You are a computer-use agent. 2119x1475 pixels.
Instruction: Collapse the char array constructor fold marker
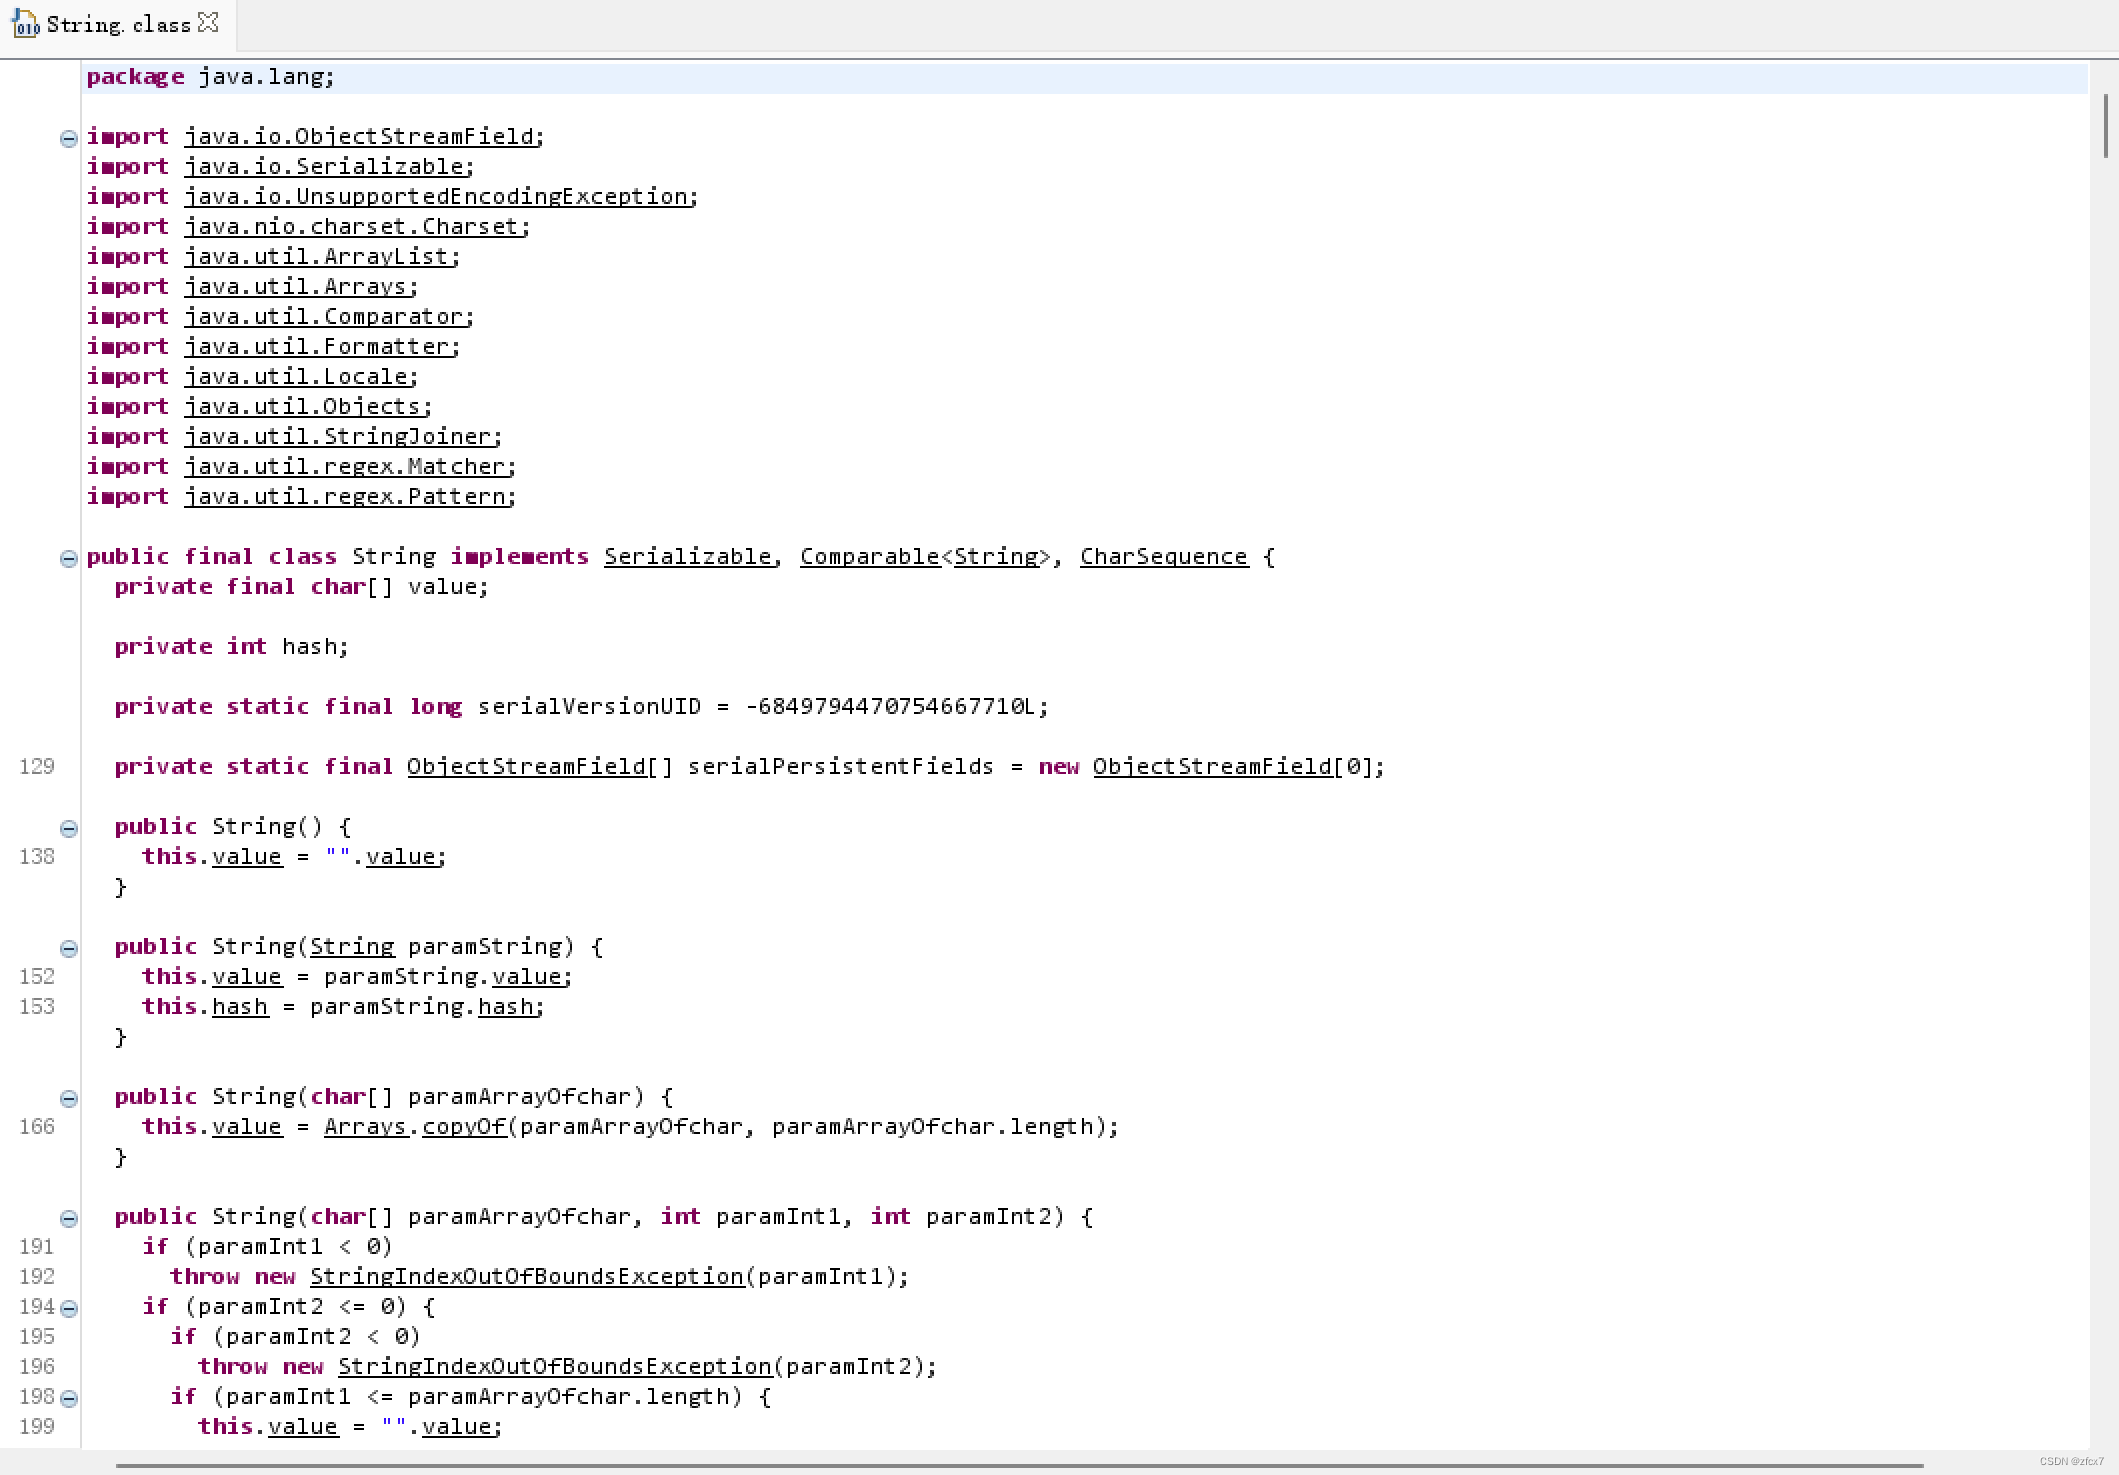68,1098
